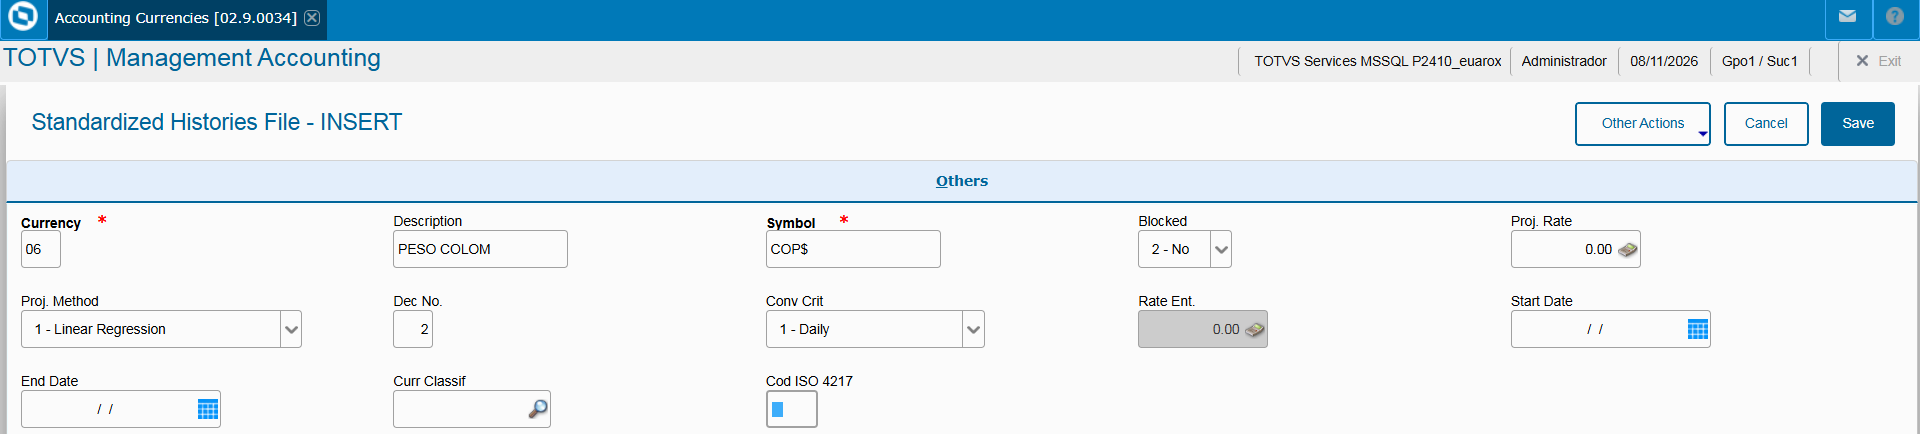The width and height of the screenshot is (1920, 434).
Task: Click the Conv Crit label
Action: tap(794, 301)
